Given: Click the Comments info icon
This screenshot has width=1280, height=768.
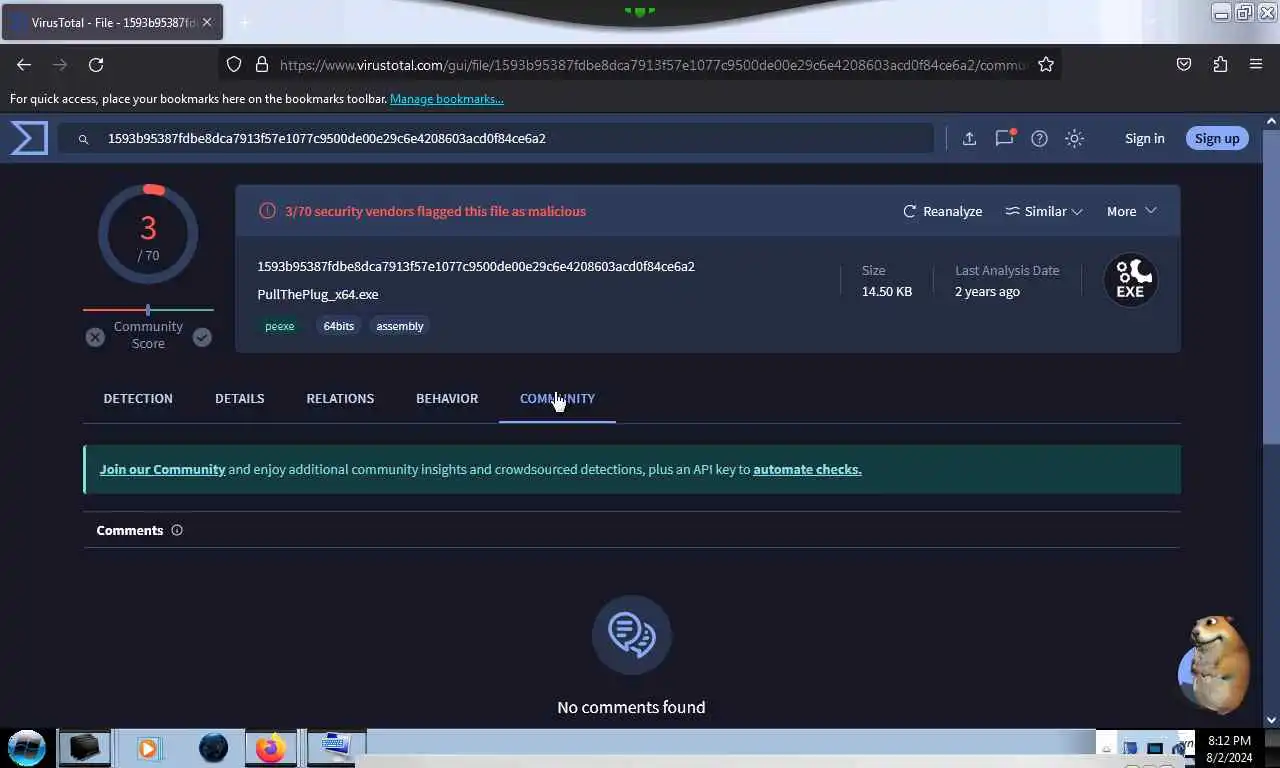Looking at the screenshot, I should [177, 530].
